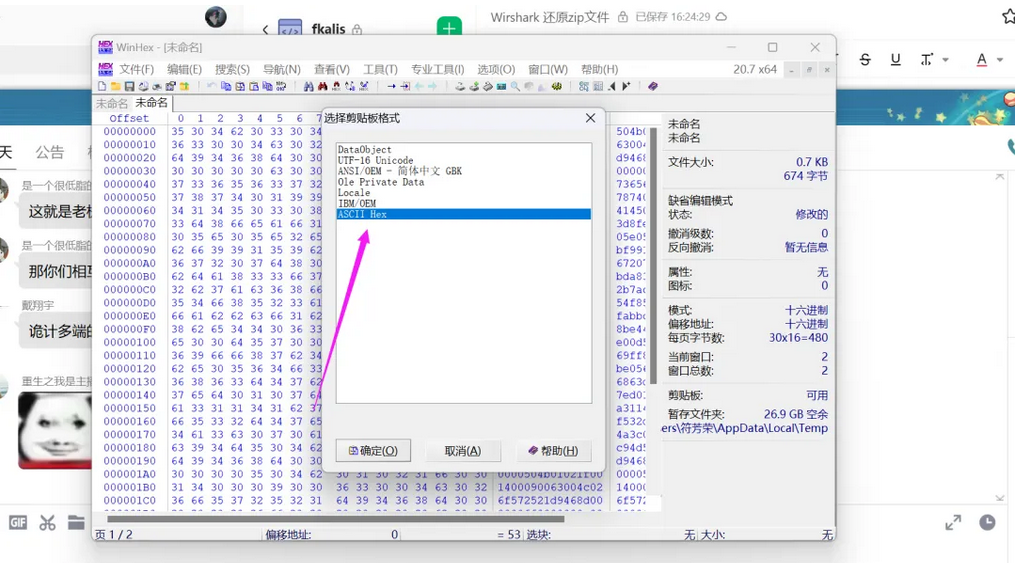Click the horizontal scrollbar under hex view
The width and height of the screenshot is (1015, 563).
[335, 518]
